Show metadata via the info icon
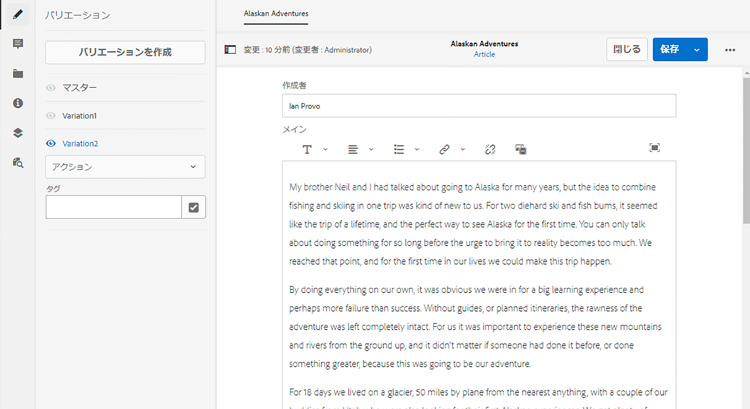The width and height of the screenshot is (750, 409). point(18,103)
